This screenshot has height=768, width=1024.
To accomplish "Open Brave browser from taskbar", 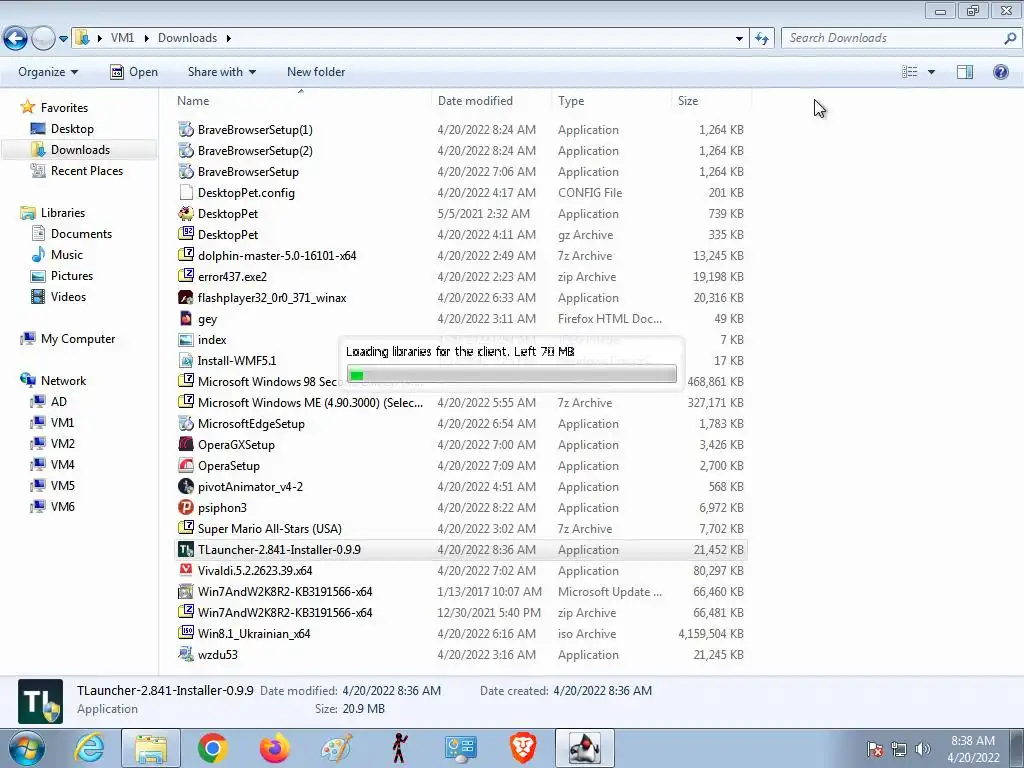I will tap(522, 748).
